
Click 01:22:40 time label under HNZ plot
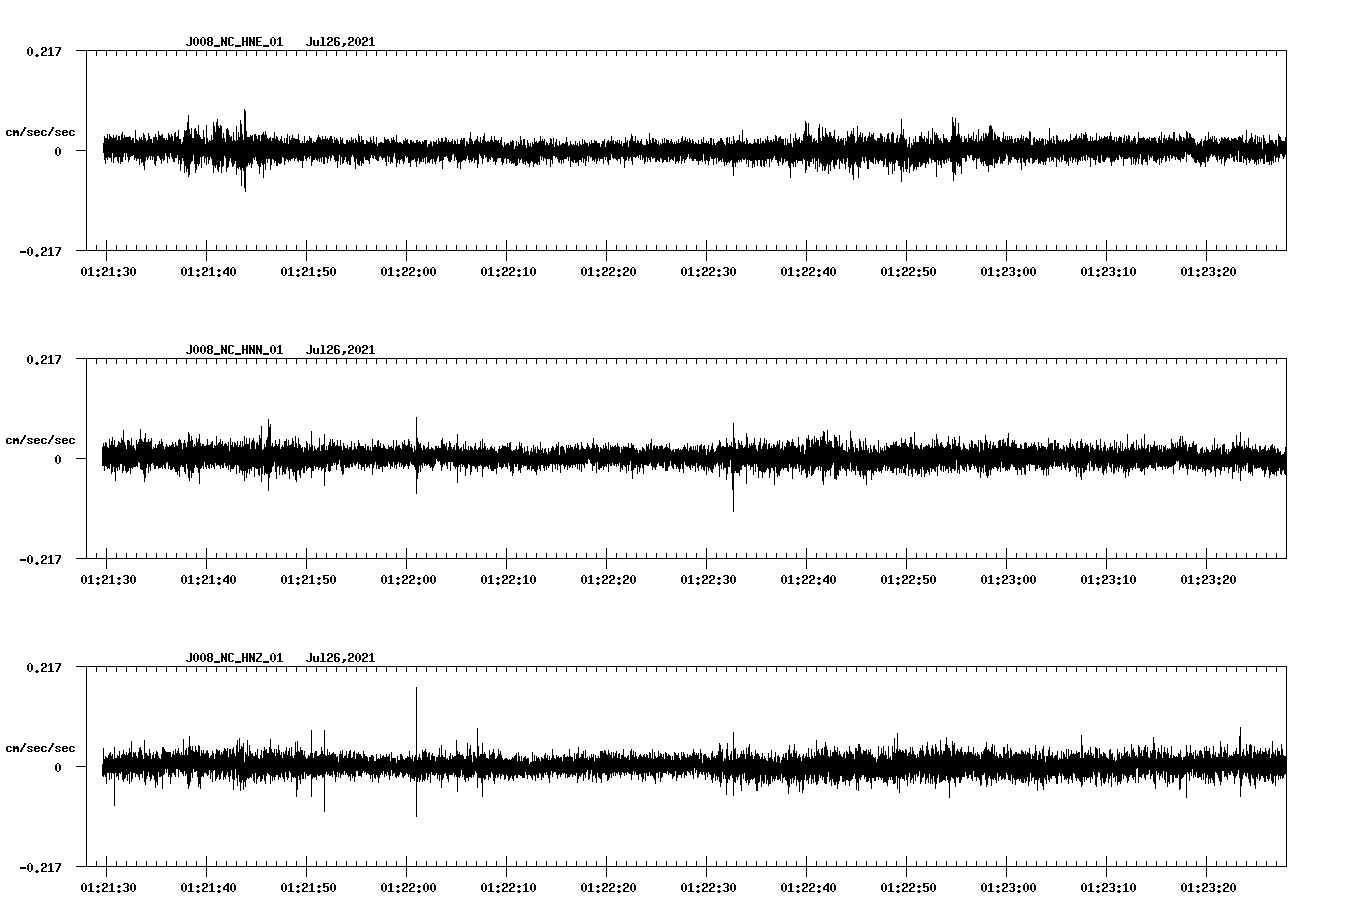(x=807, y=887)
